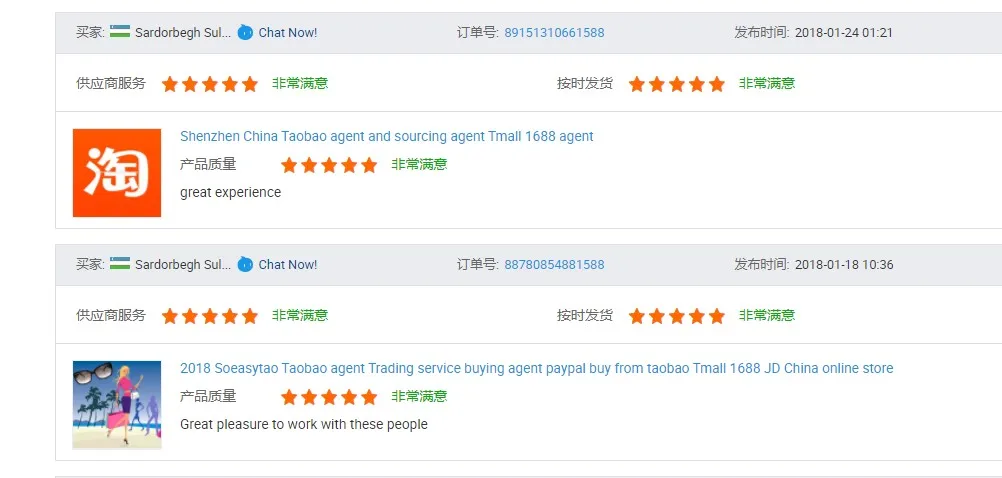The width and height of the screenshot is (1002, 478).
Task: Open order number 89151310661588
Action: pos(554,32)
